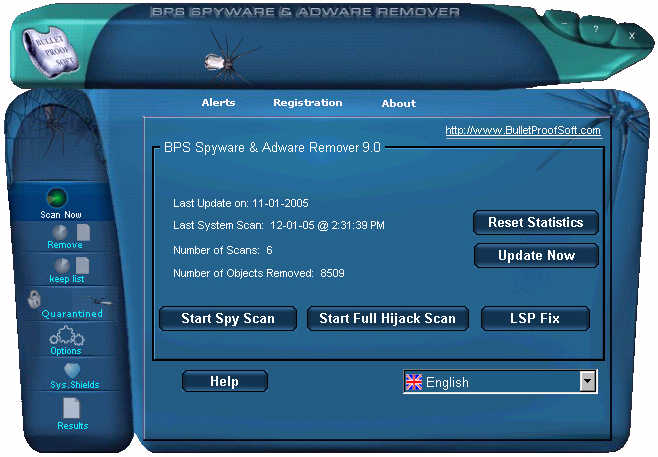Open the keep list section label
658x457 pixels.
pos(67,279)
